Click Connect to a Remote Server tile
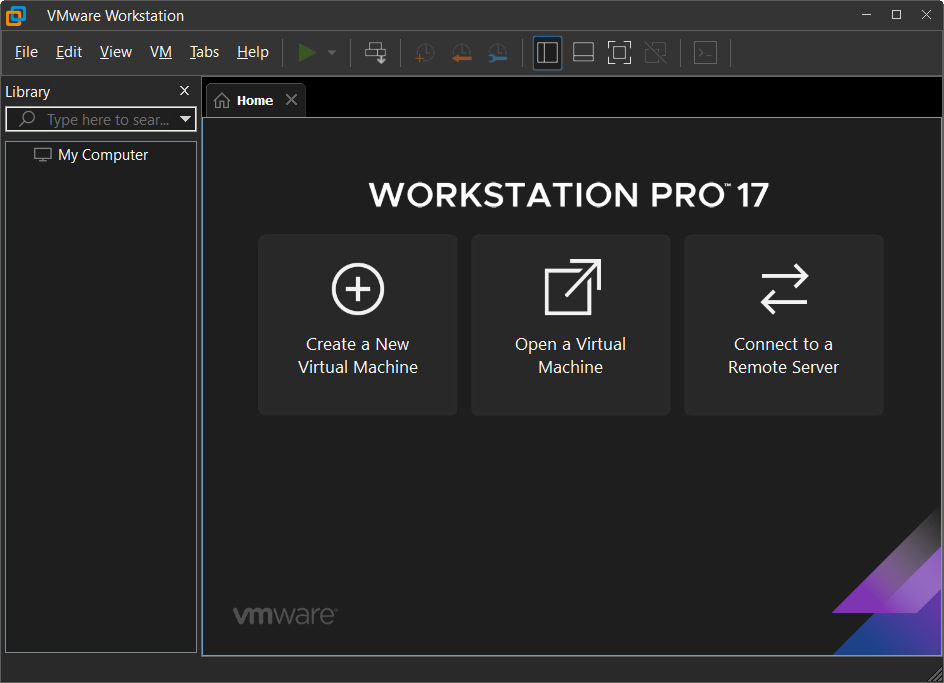 (784, 325)
